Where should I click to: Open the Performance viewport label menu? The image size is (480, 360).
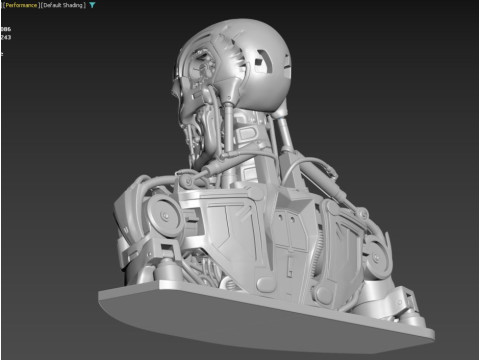[21, 5]
